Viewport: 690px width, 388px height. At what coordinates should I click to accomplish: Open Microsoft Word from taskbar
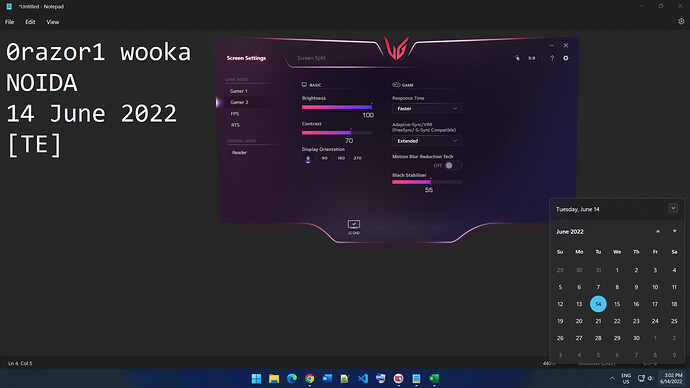(x=327, y=378)
